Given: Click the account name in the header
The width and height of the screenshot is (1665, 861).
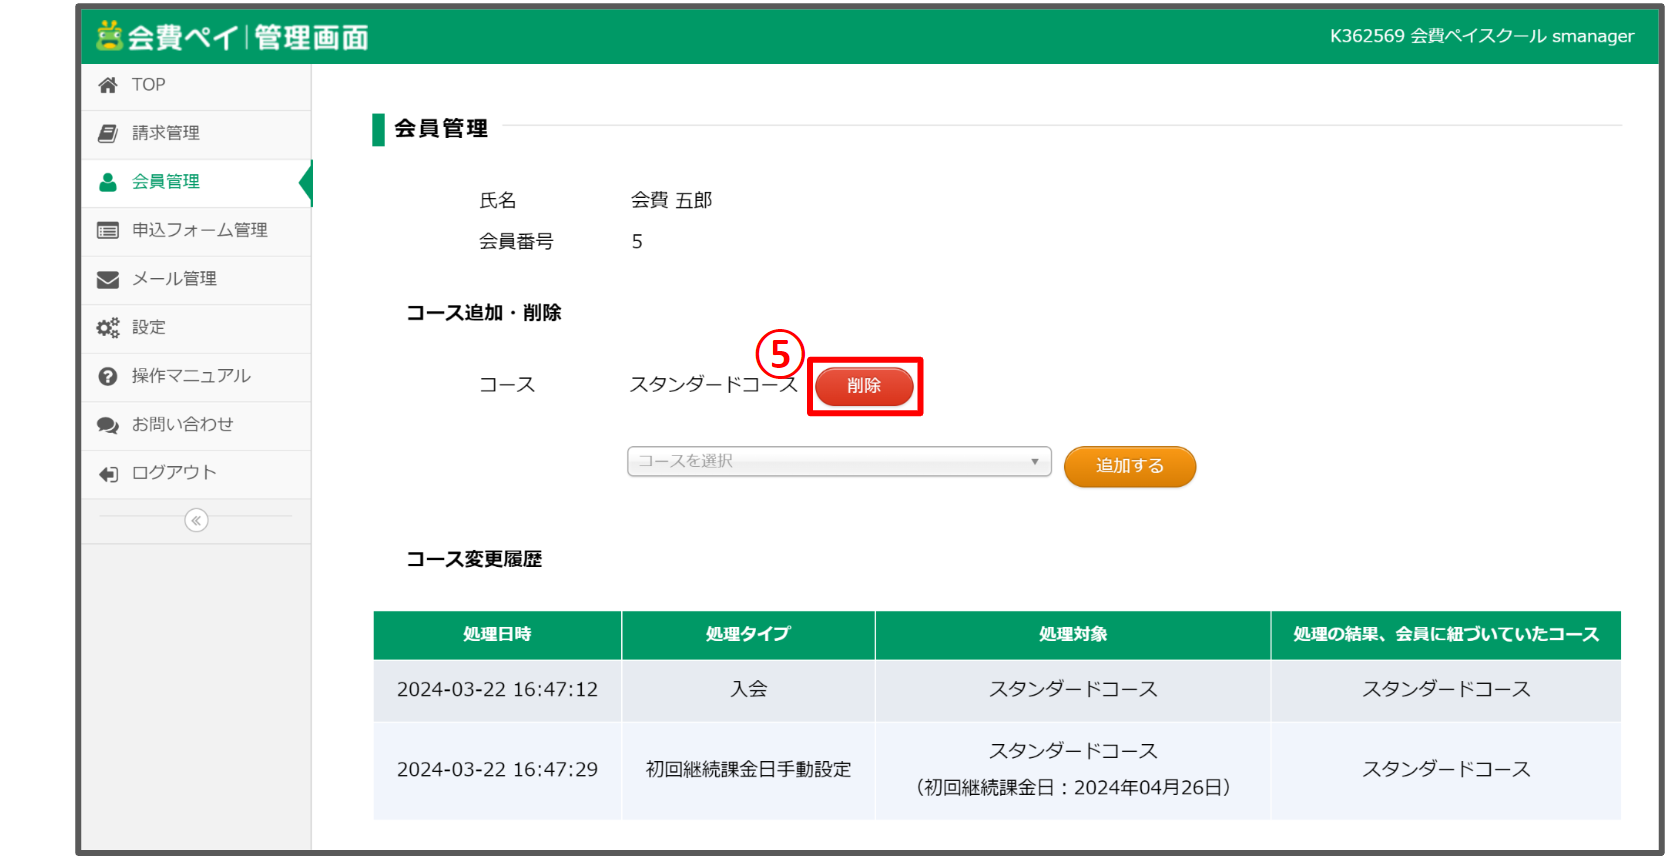Looking at the screenshot, I should (1481, 36).
